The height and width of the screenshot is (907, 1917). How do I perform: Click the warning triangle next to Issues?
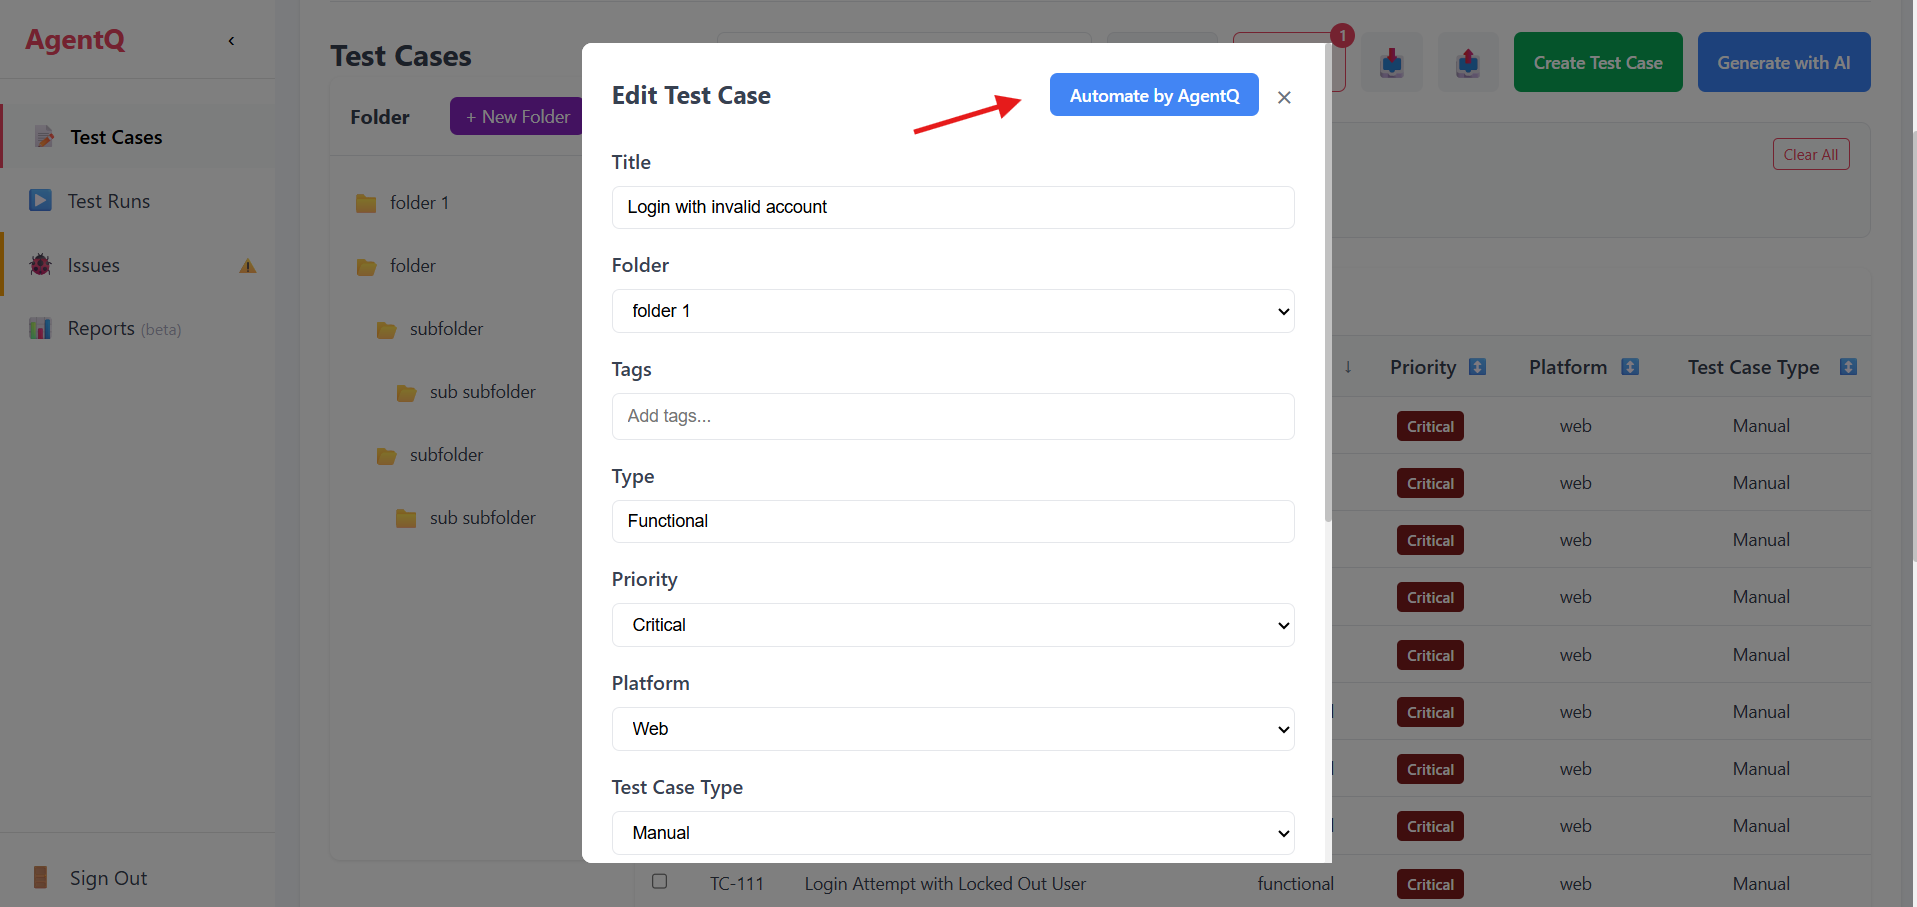(246, 265)
